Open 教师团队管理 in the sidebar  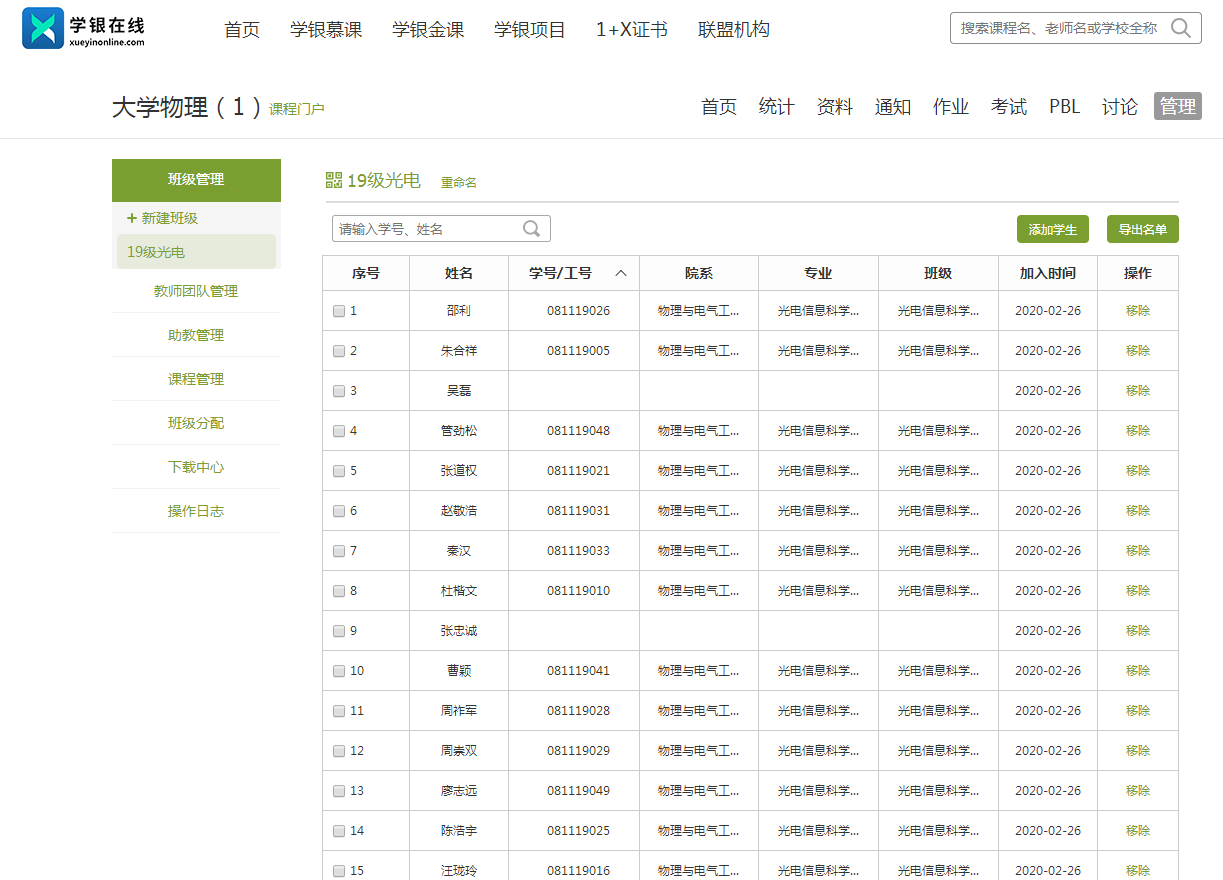pyautogui.click(x=196, y=291)
